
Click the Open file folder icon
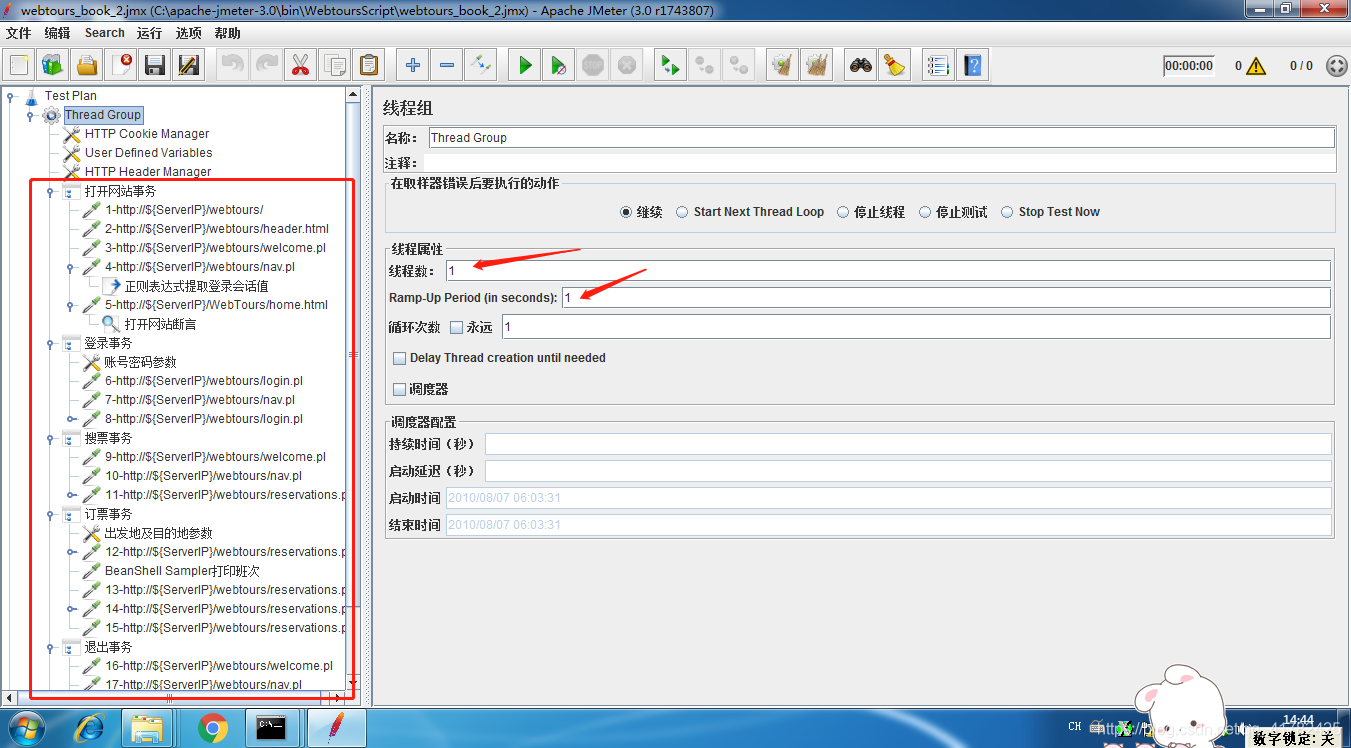(87, 66)
